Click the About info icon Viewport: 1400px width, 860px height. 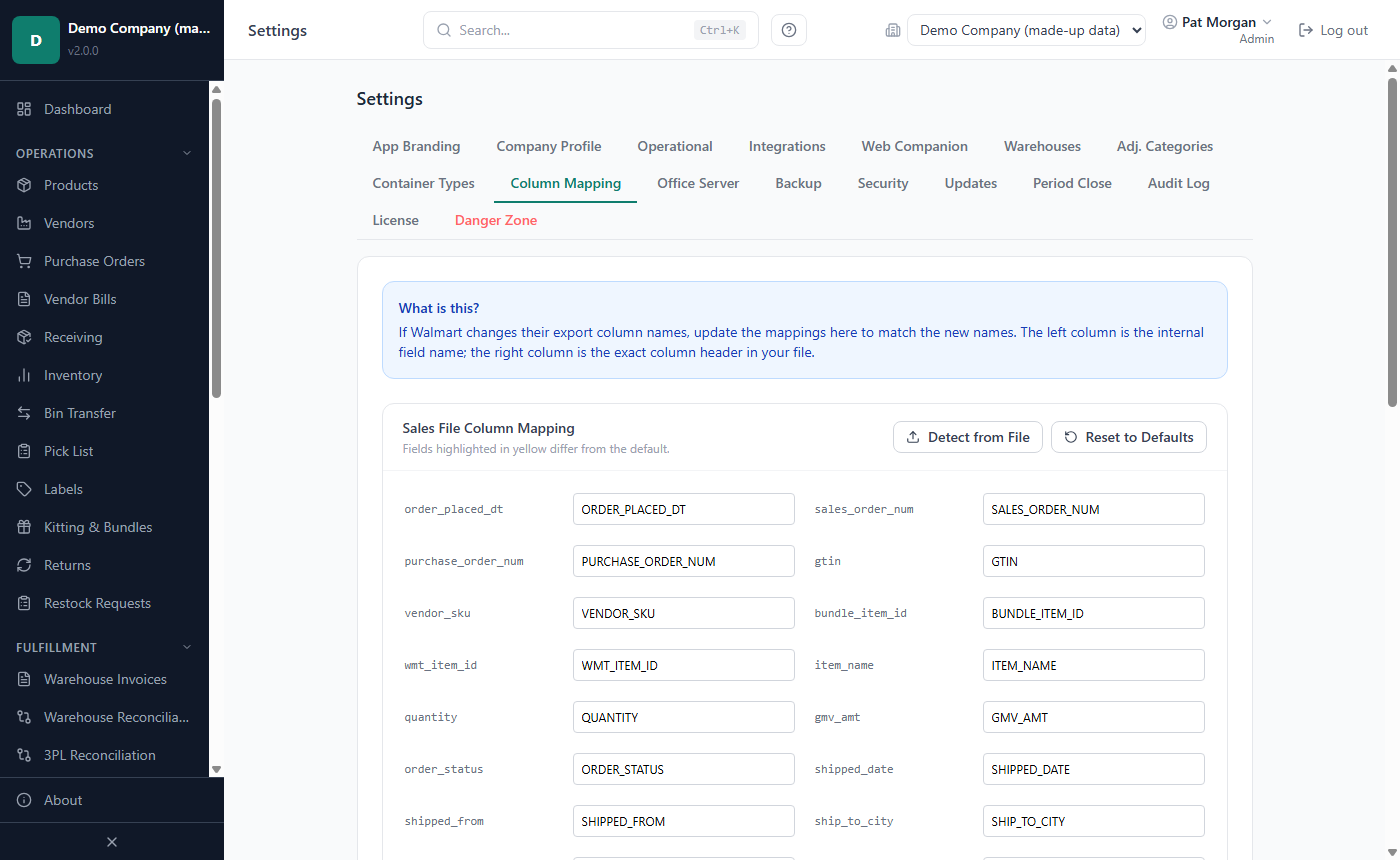pos(24,800)
